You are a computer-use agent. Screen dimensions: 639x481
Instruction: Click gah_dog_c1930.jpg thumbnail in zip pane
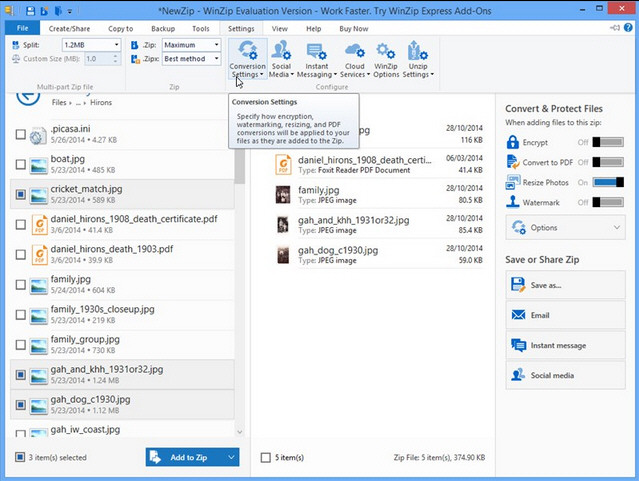pyautogui.click(x=283, y=255)
